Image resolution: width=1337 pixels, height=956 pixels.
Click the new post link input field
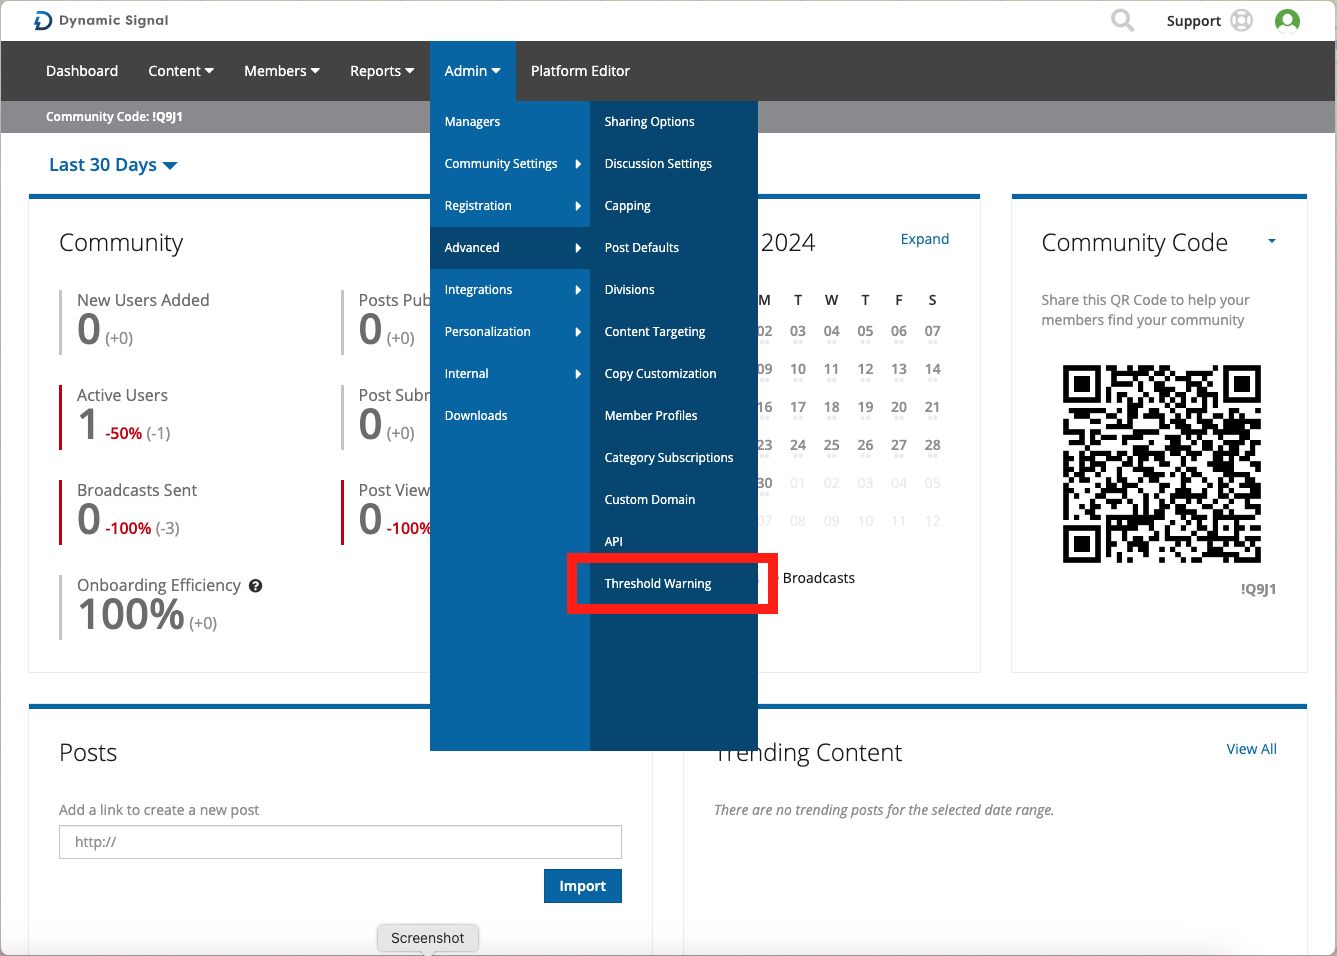(x=340, y=842)
